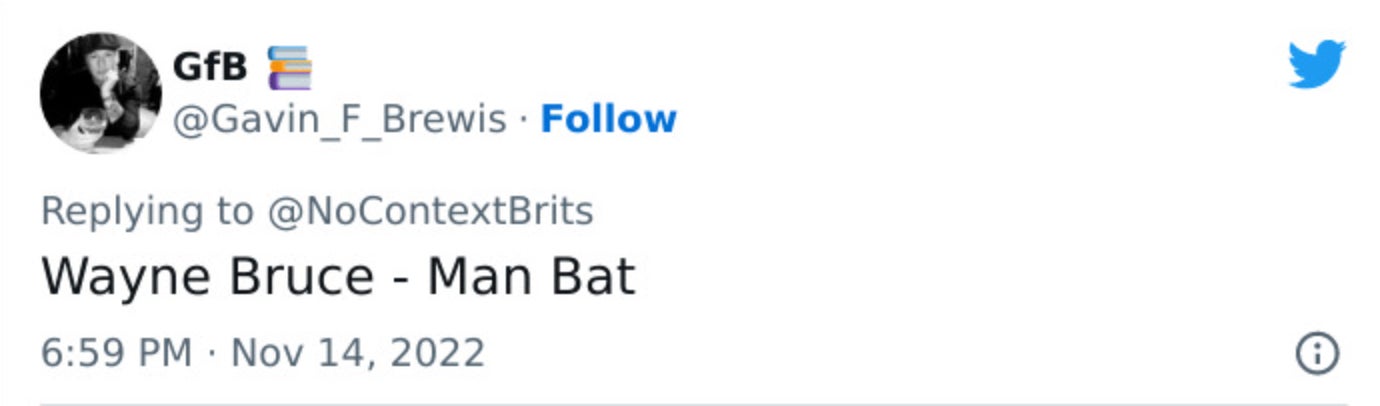Image resolution: width=1380 pixels, height=406 pixels.
Task: Click the year 2022 in the date
Action: [x=435, y=353]
